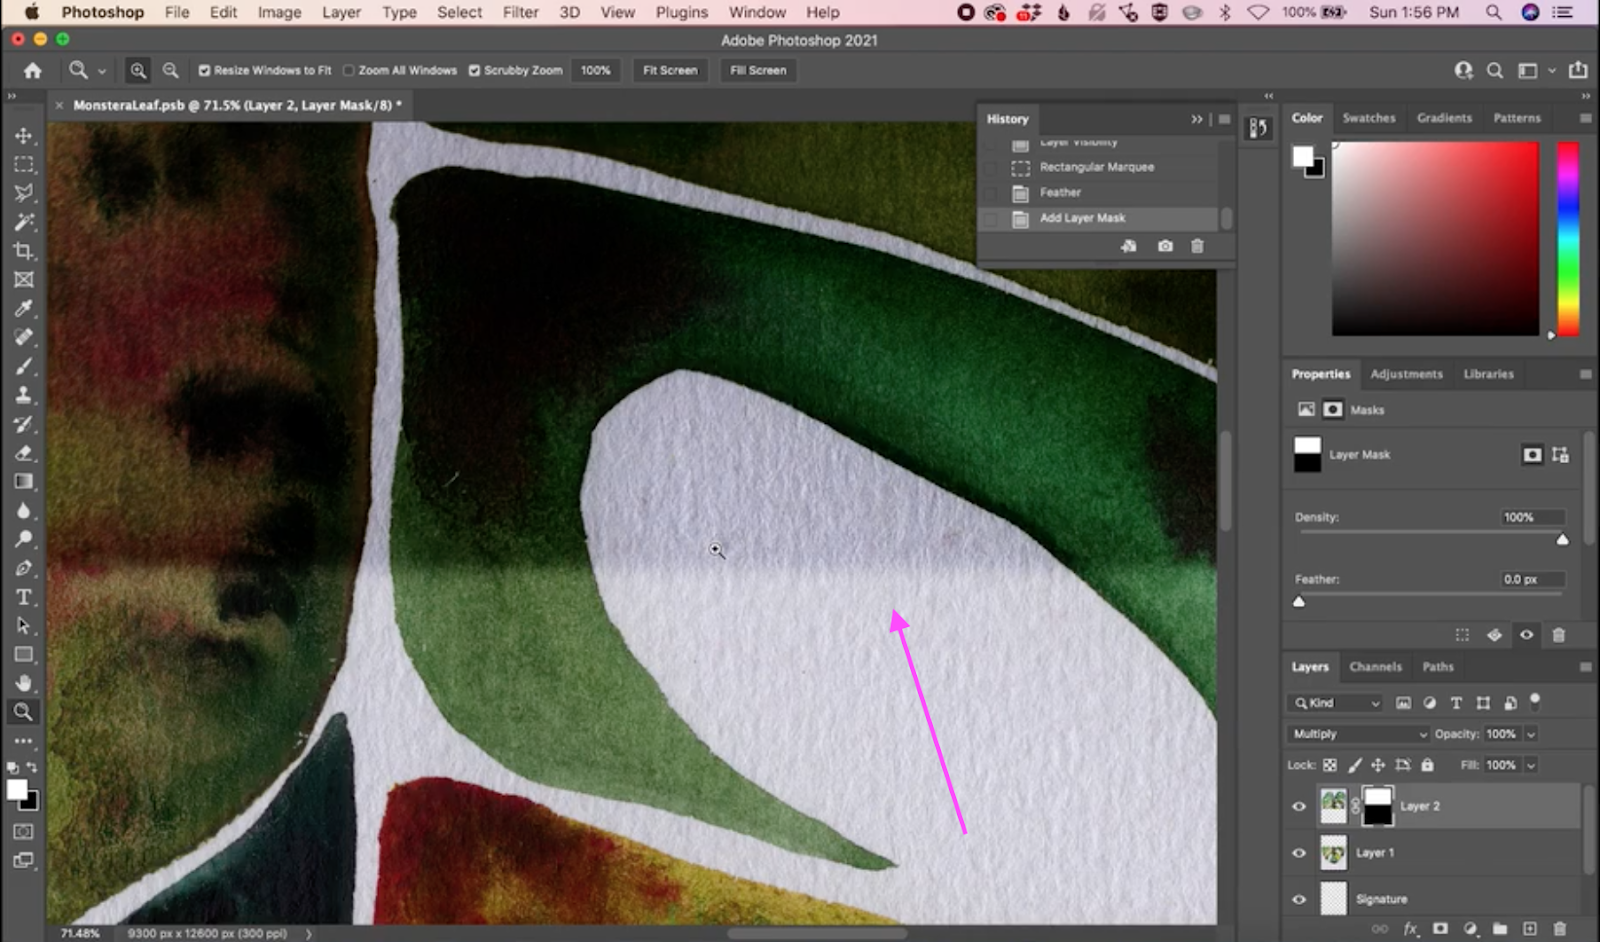The width and height of the screenshot is (1600, 942).
Task: Open the Add Layer Style fx menu
Action: tap(1410, 928)
